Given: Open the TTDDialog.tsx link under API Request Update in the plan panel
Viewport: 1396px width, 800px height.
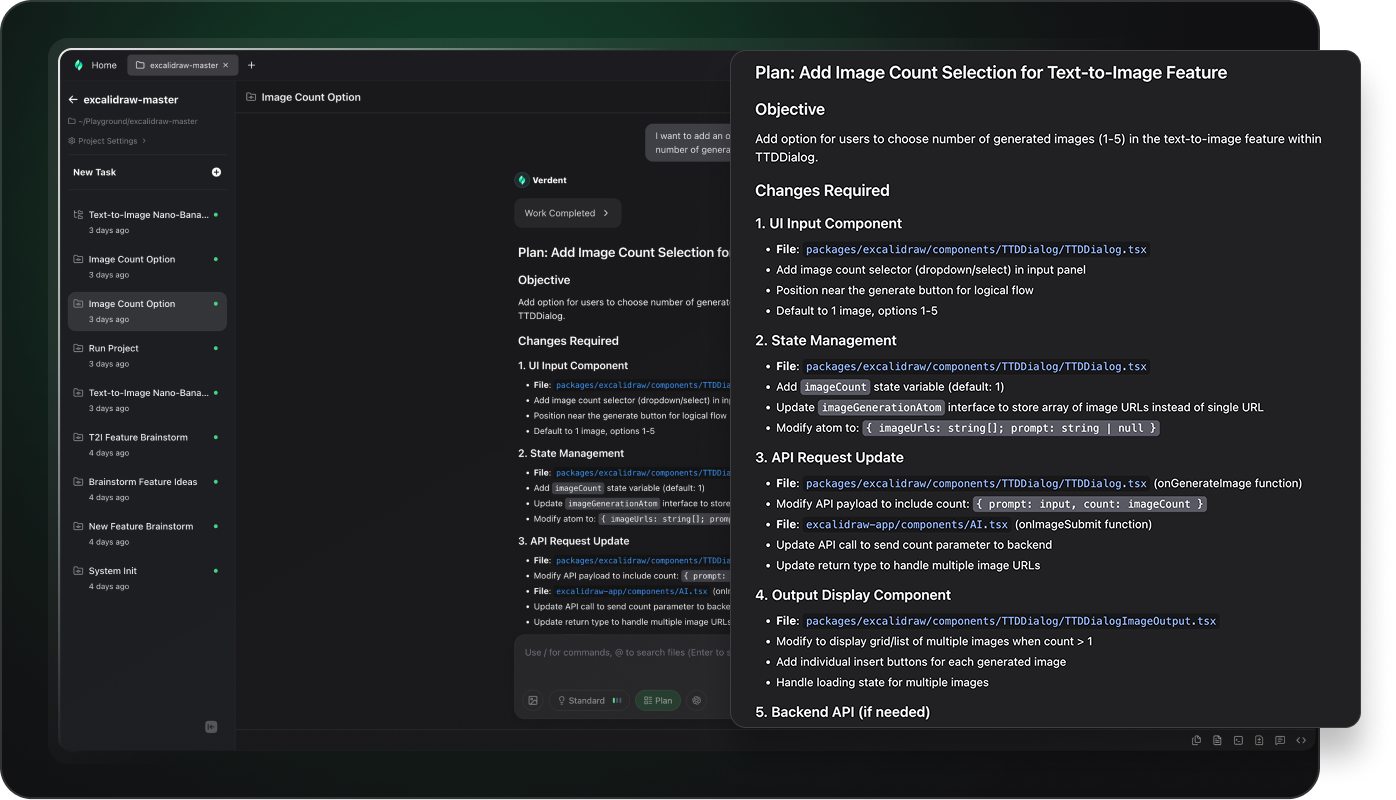Looking at the screenshot, I should (976, 484).
